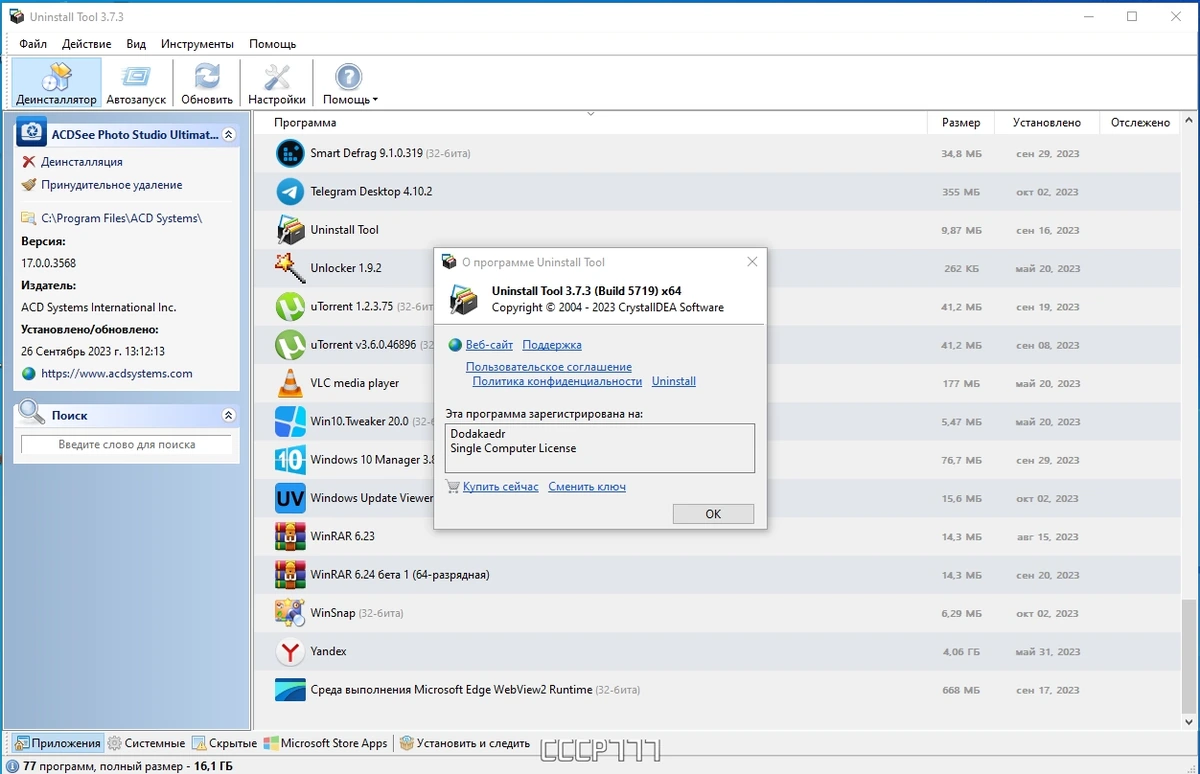Open the Поддержка link
Image resolution: width=1200 pixels, height=774 pixels.
point(552,345)
